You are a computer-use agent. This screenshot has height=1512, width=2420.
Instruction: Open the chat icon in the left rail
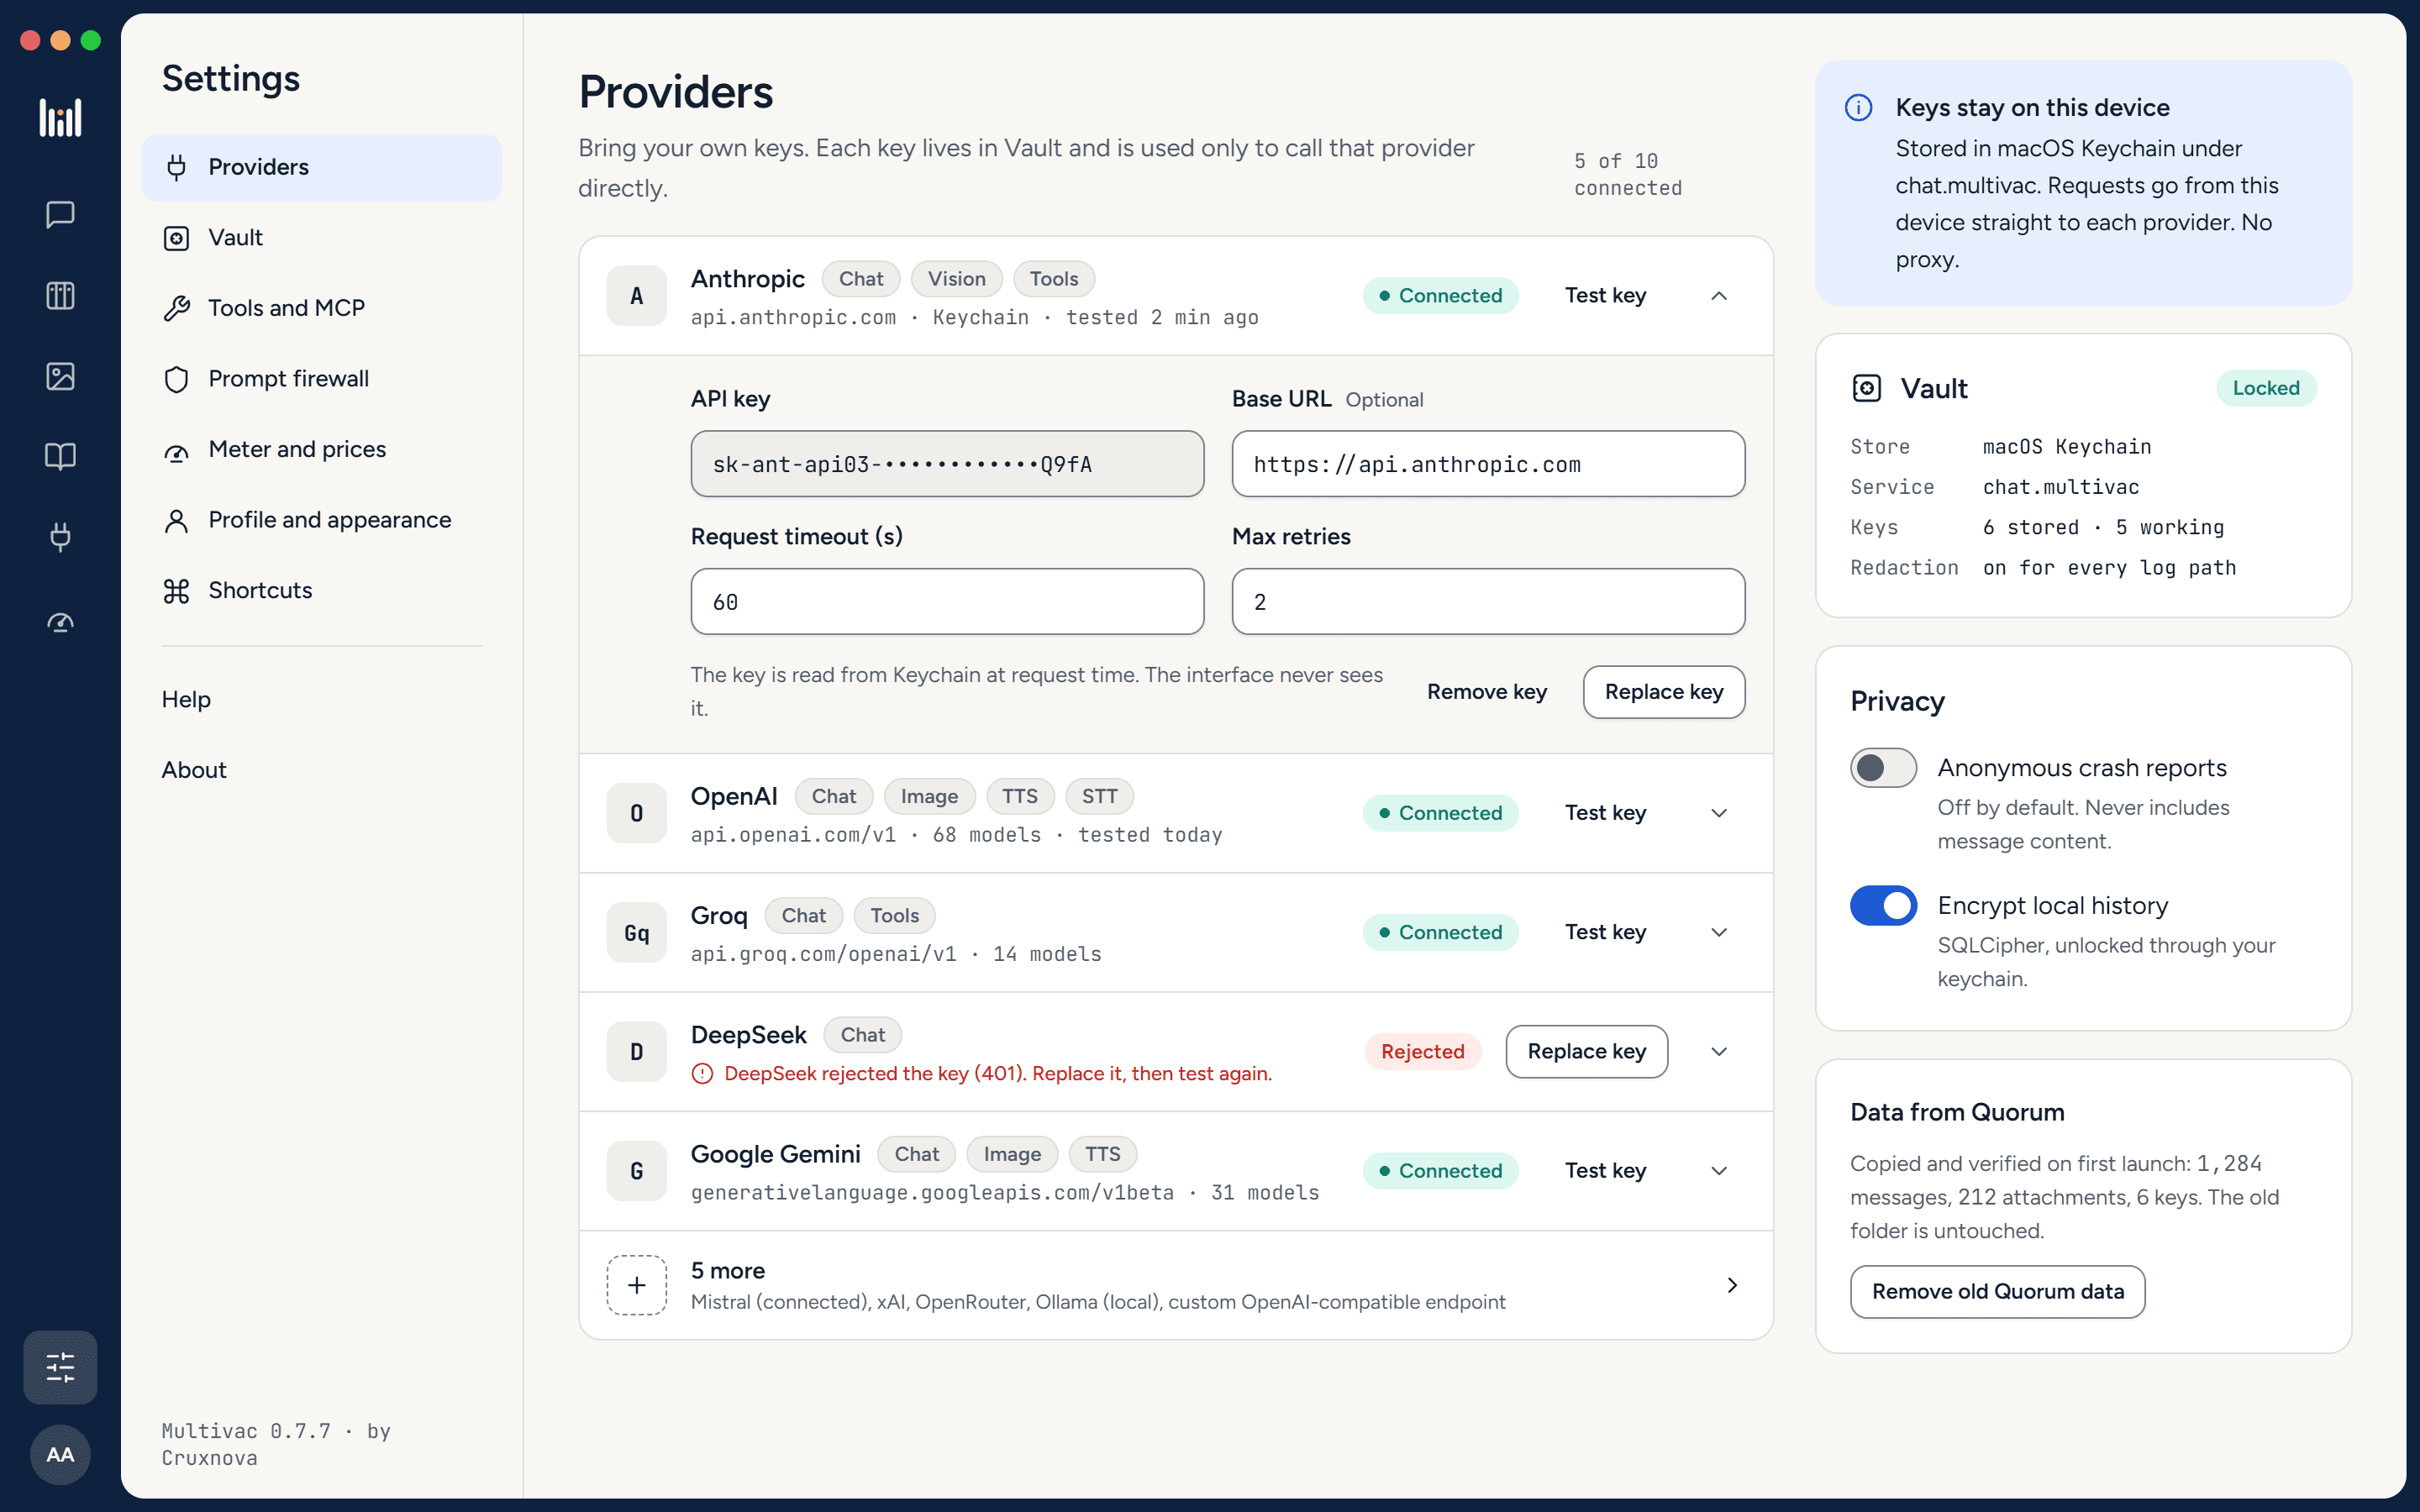[x=60, y=214]
